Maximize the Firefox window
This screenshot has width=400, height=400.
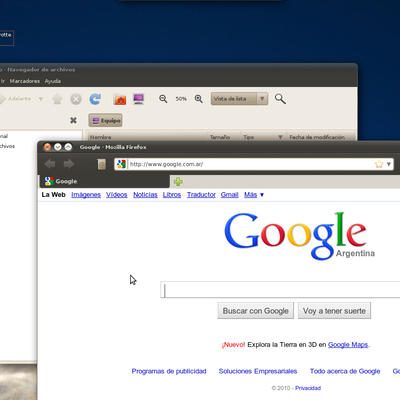pyautogui.click(x=68, y=147)
